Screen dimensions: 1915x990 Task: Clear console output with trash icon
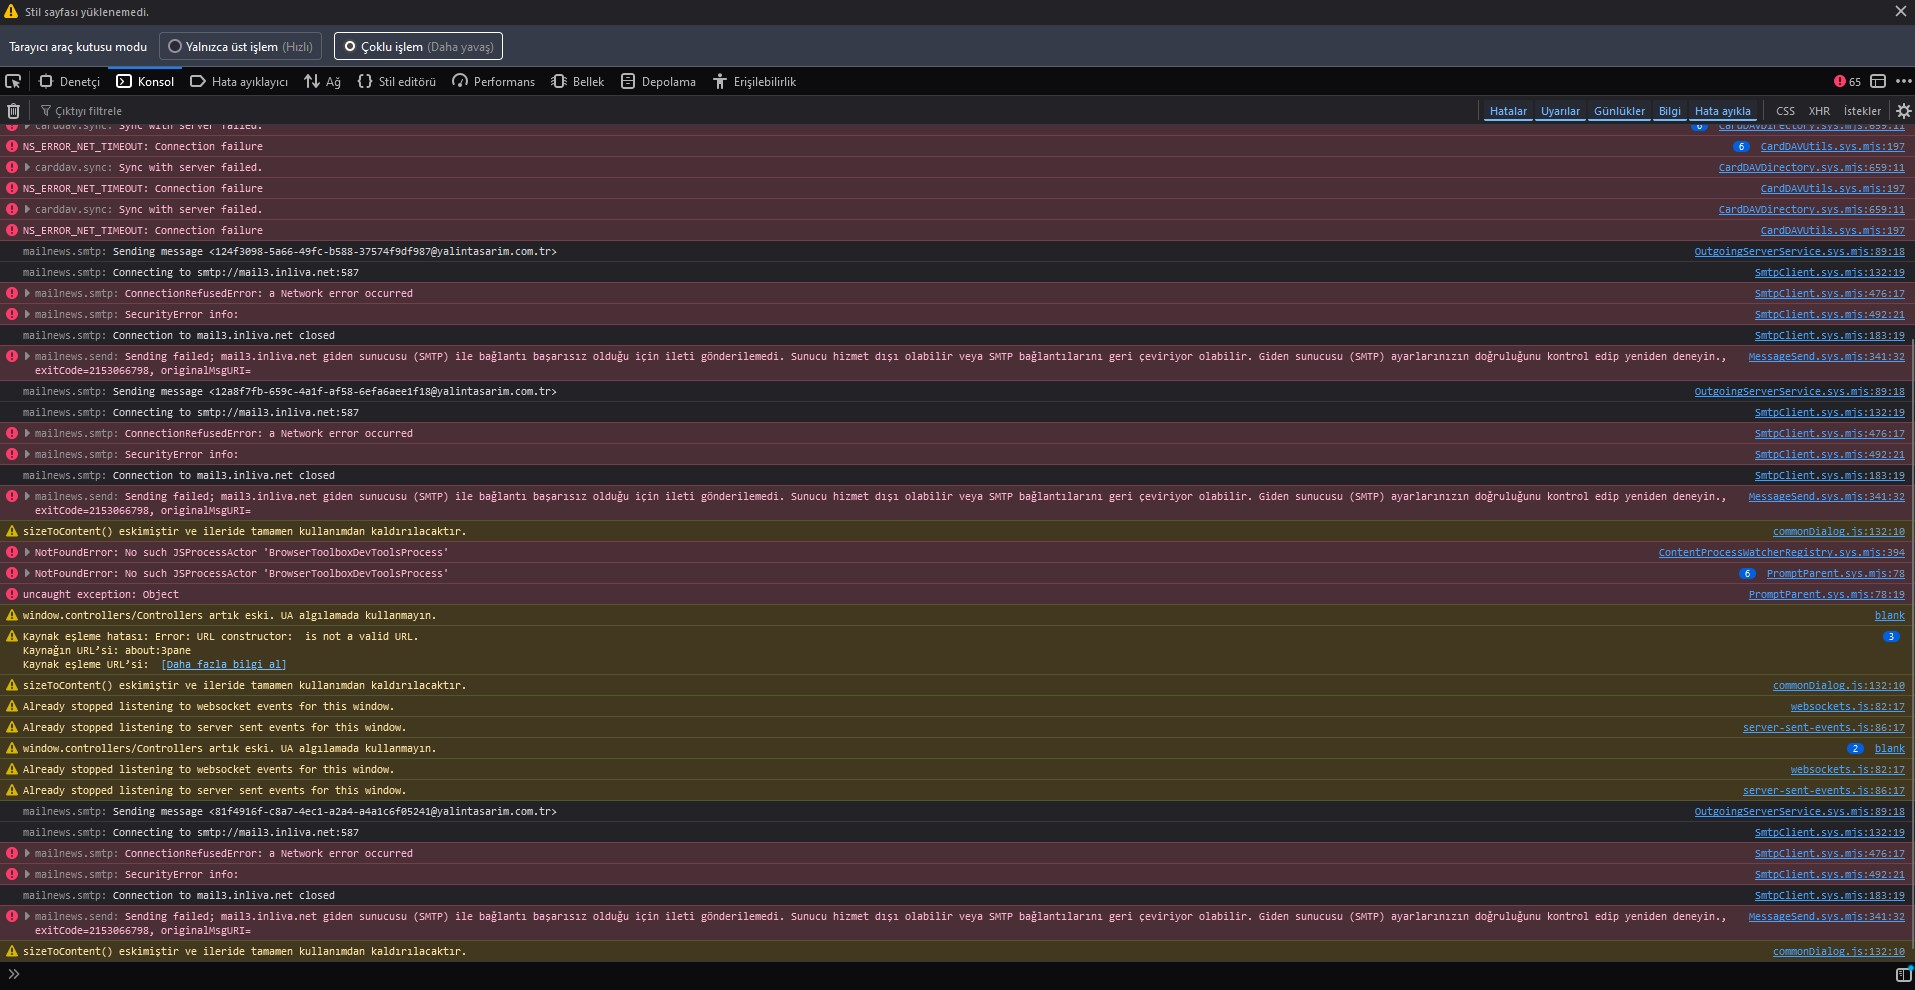(x=13, y=111)
